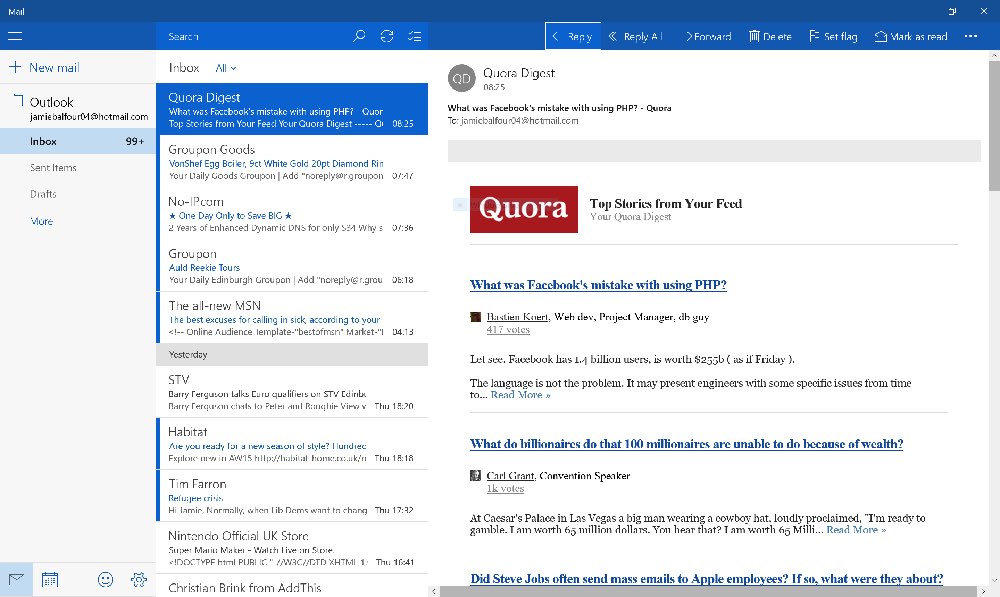The width and height of the screenshot is (1000, 597).
Task: Enable selection mode in the message list
Action: 415,36
